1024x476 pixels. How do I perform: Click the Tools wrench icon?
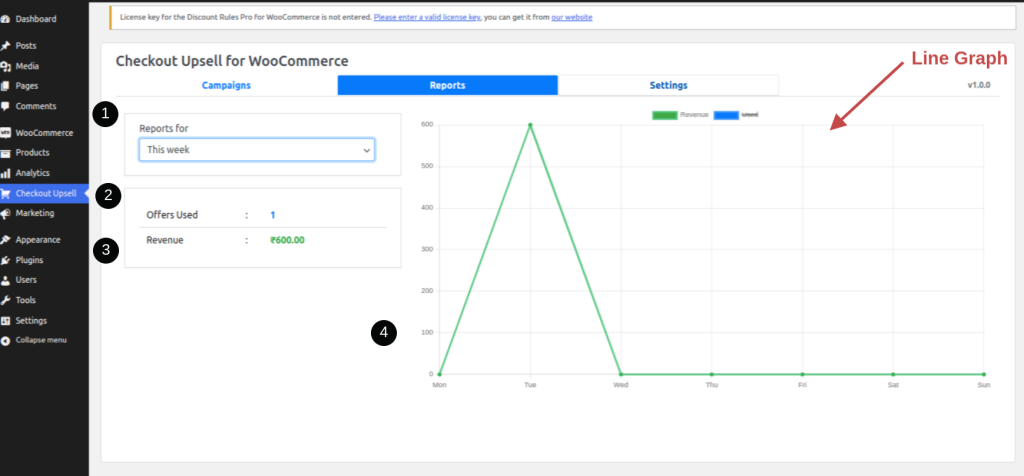click(x=6, y=300)
